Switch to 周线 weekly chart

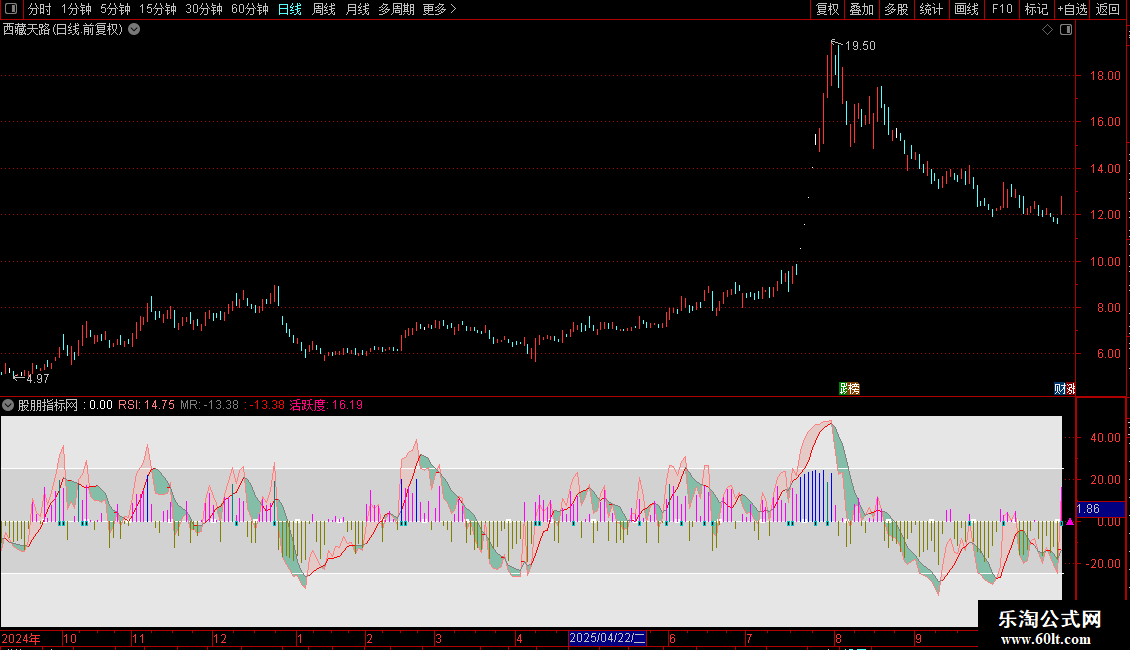click(324, 9)
